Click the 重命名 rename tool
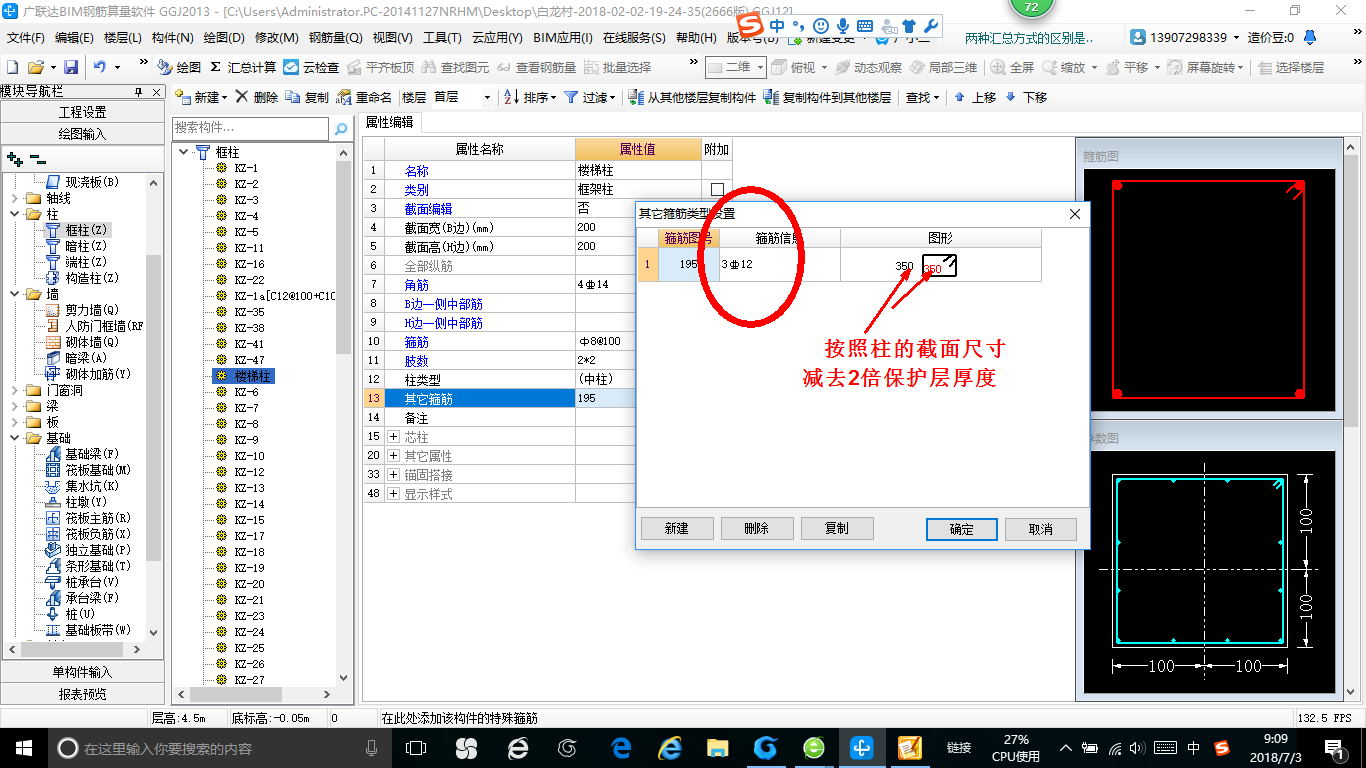 364,97
